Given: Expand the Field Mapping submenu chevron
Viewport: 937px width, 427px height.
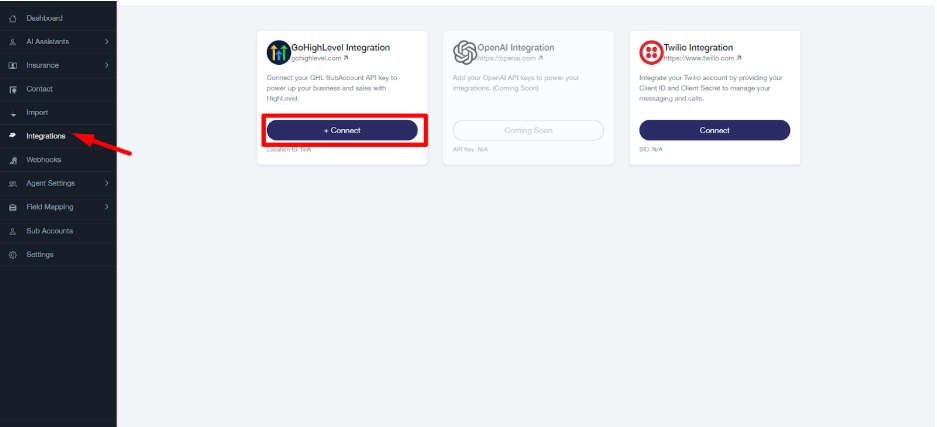Looking at the screenshot, I should pos(106,207).
